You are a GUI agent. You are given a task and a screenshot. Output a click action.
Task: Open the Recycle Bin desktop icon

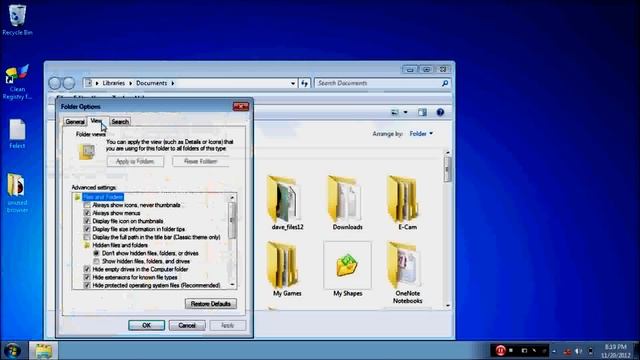(17, 20)
